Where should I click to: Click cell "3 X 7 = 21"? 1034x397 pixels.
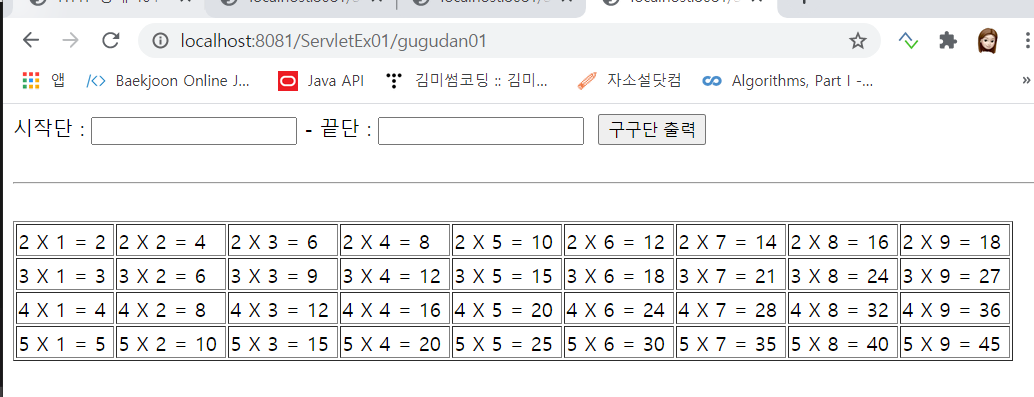click(731, 274)
